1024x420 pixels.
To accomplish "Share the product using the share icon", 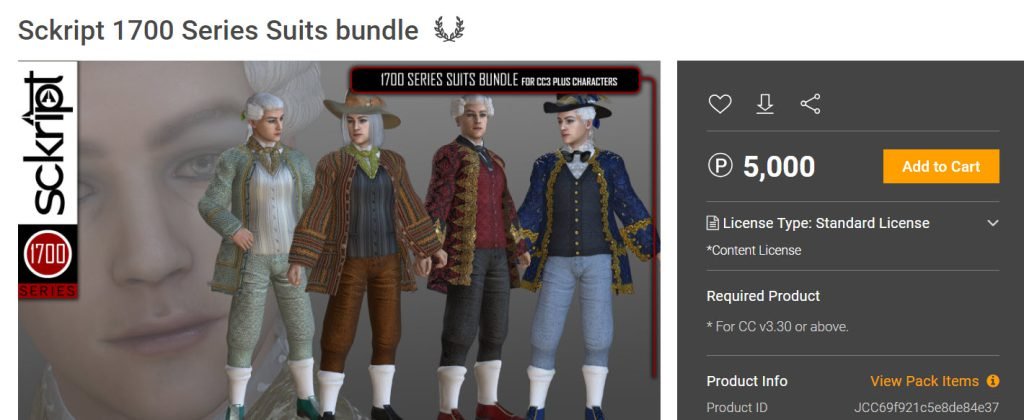I will 810,104.
